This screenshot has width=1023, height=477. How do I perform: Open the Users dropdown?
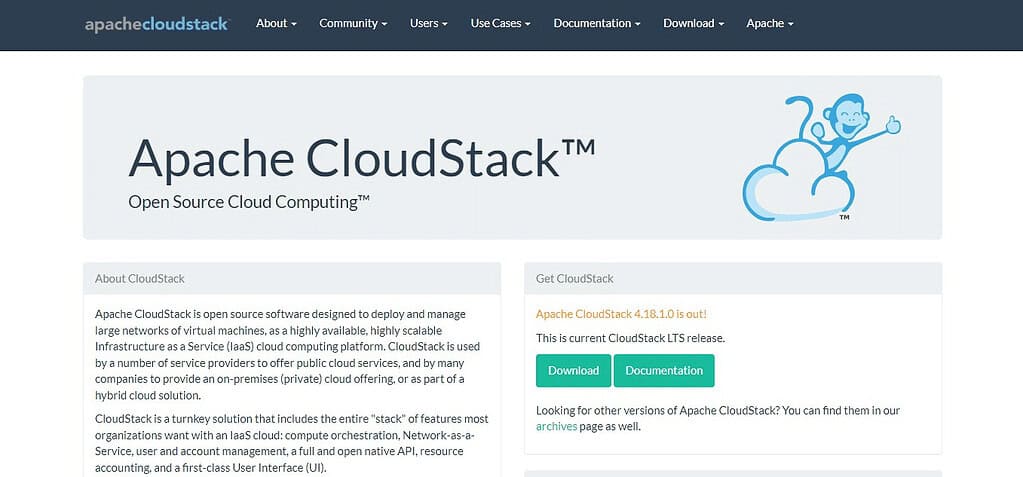pos(429,23)
